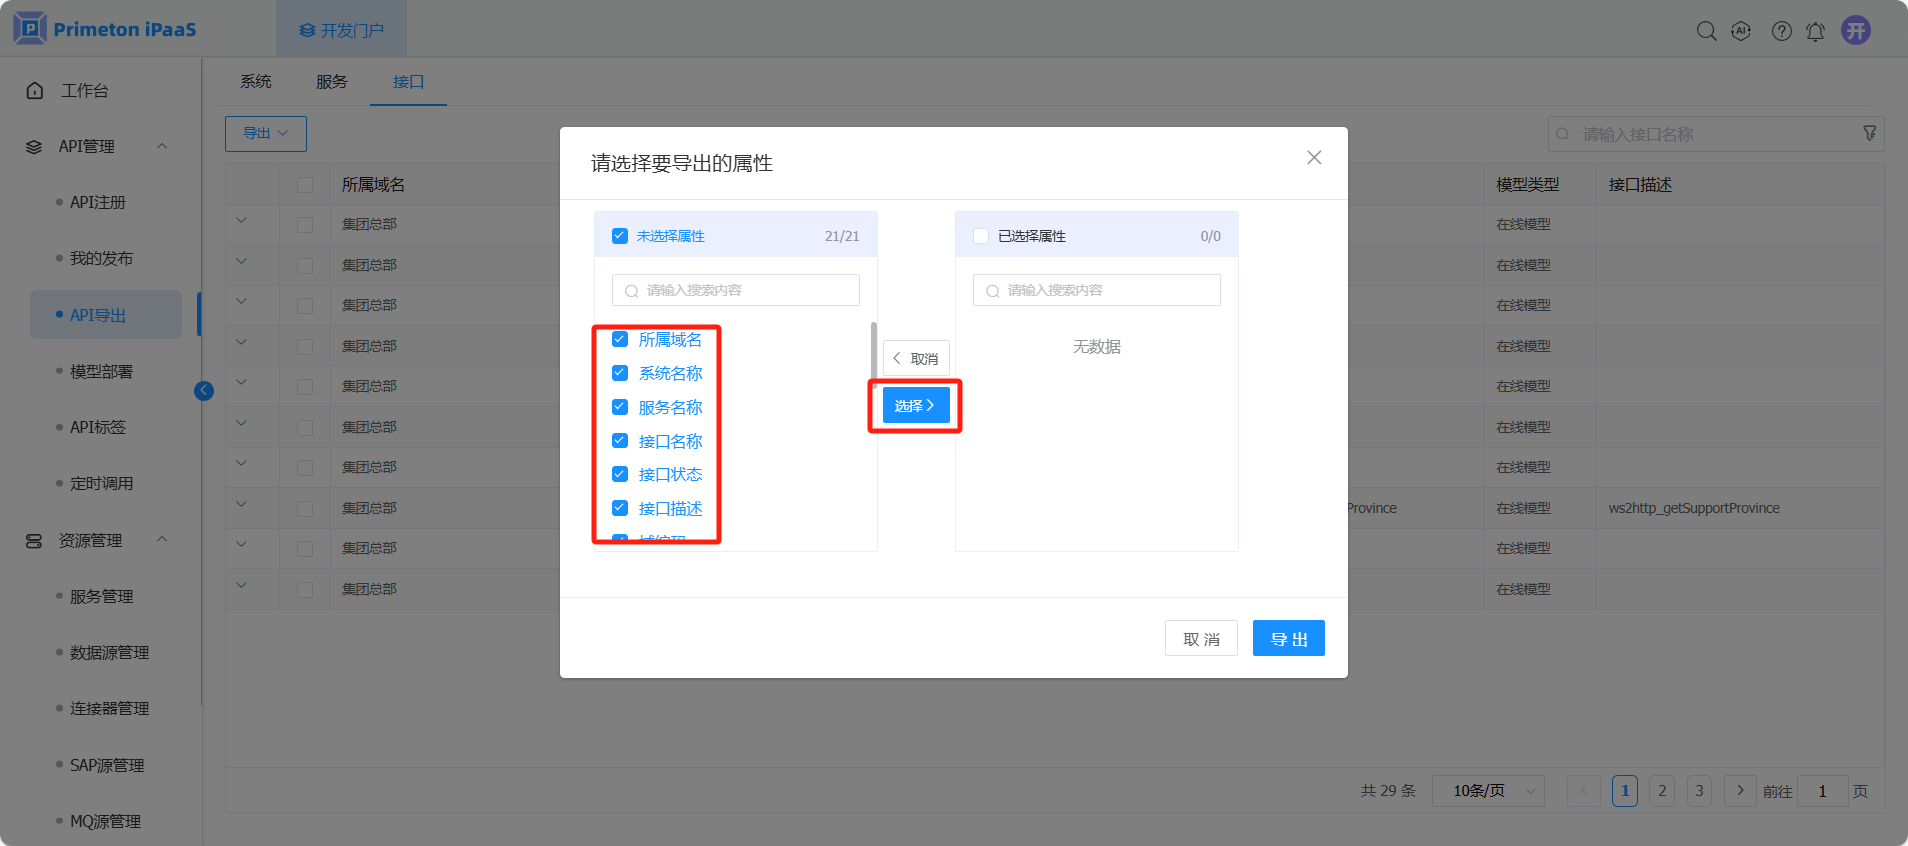This screenshot has width=1908, height=846.
Task: Open 服务管理 in the sidebar
Action: tap(101, 596)
